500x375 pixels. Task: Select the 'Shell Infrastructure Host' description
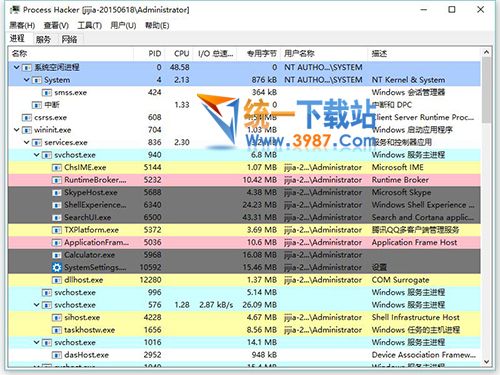pos(416,317)
